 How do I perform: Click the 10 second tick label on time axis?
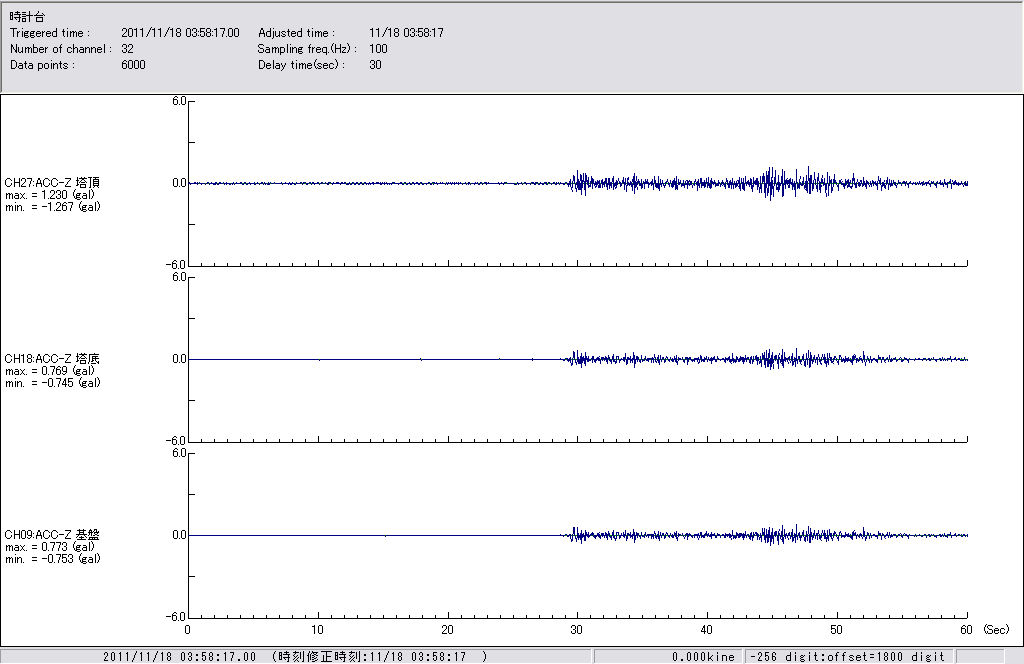point(318,630)
